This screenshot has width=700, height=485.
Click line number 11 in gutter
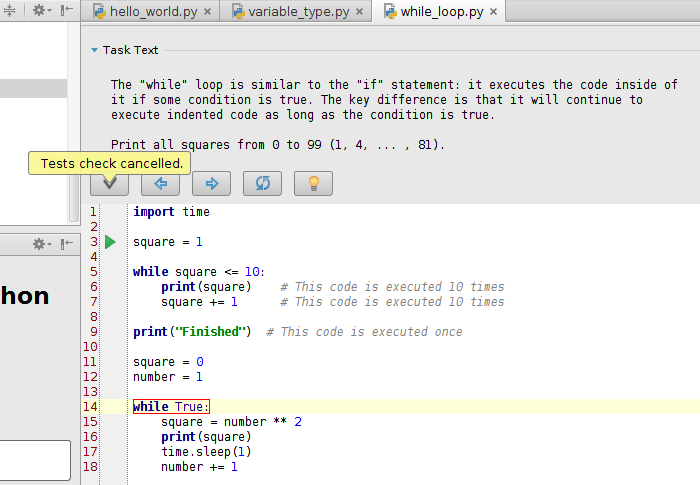[90, 362]
